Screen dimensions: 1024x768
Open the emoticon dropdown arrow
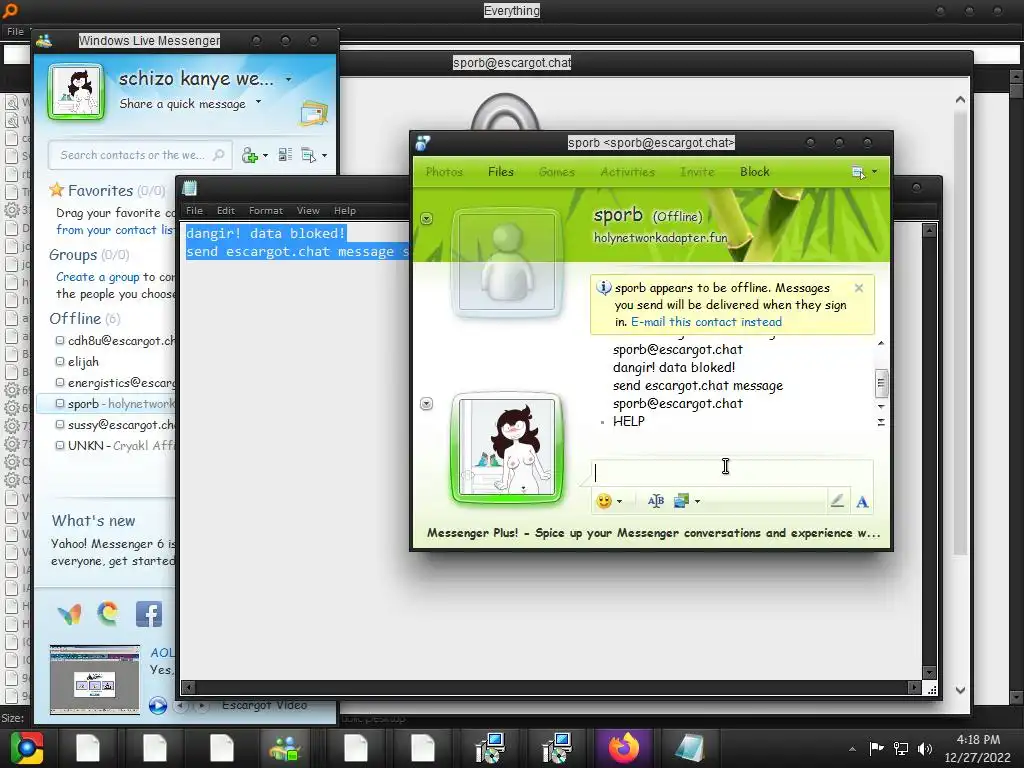click(x=619, y=502)
